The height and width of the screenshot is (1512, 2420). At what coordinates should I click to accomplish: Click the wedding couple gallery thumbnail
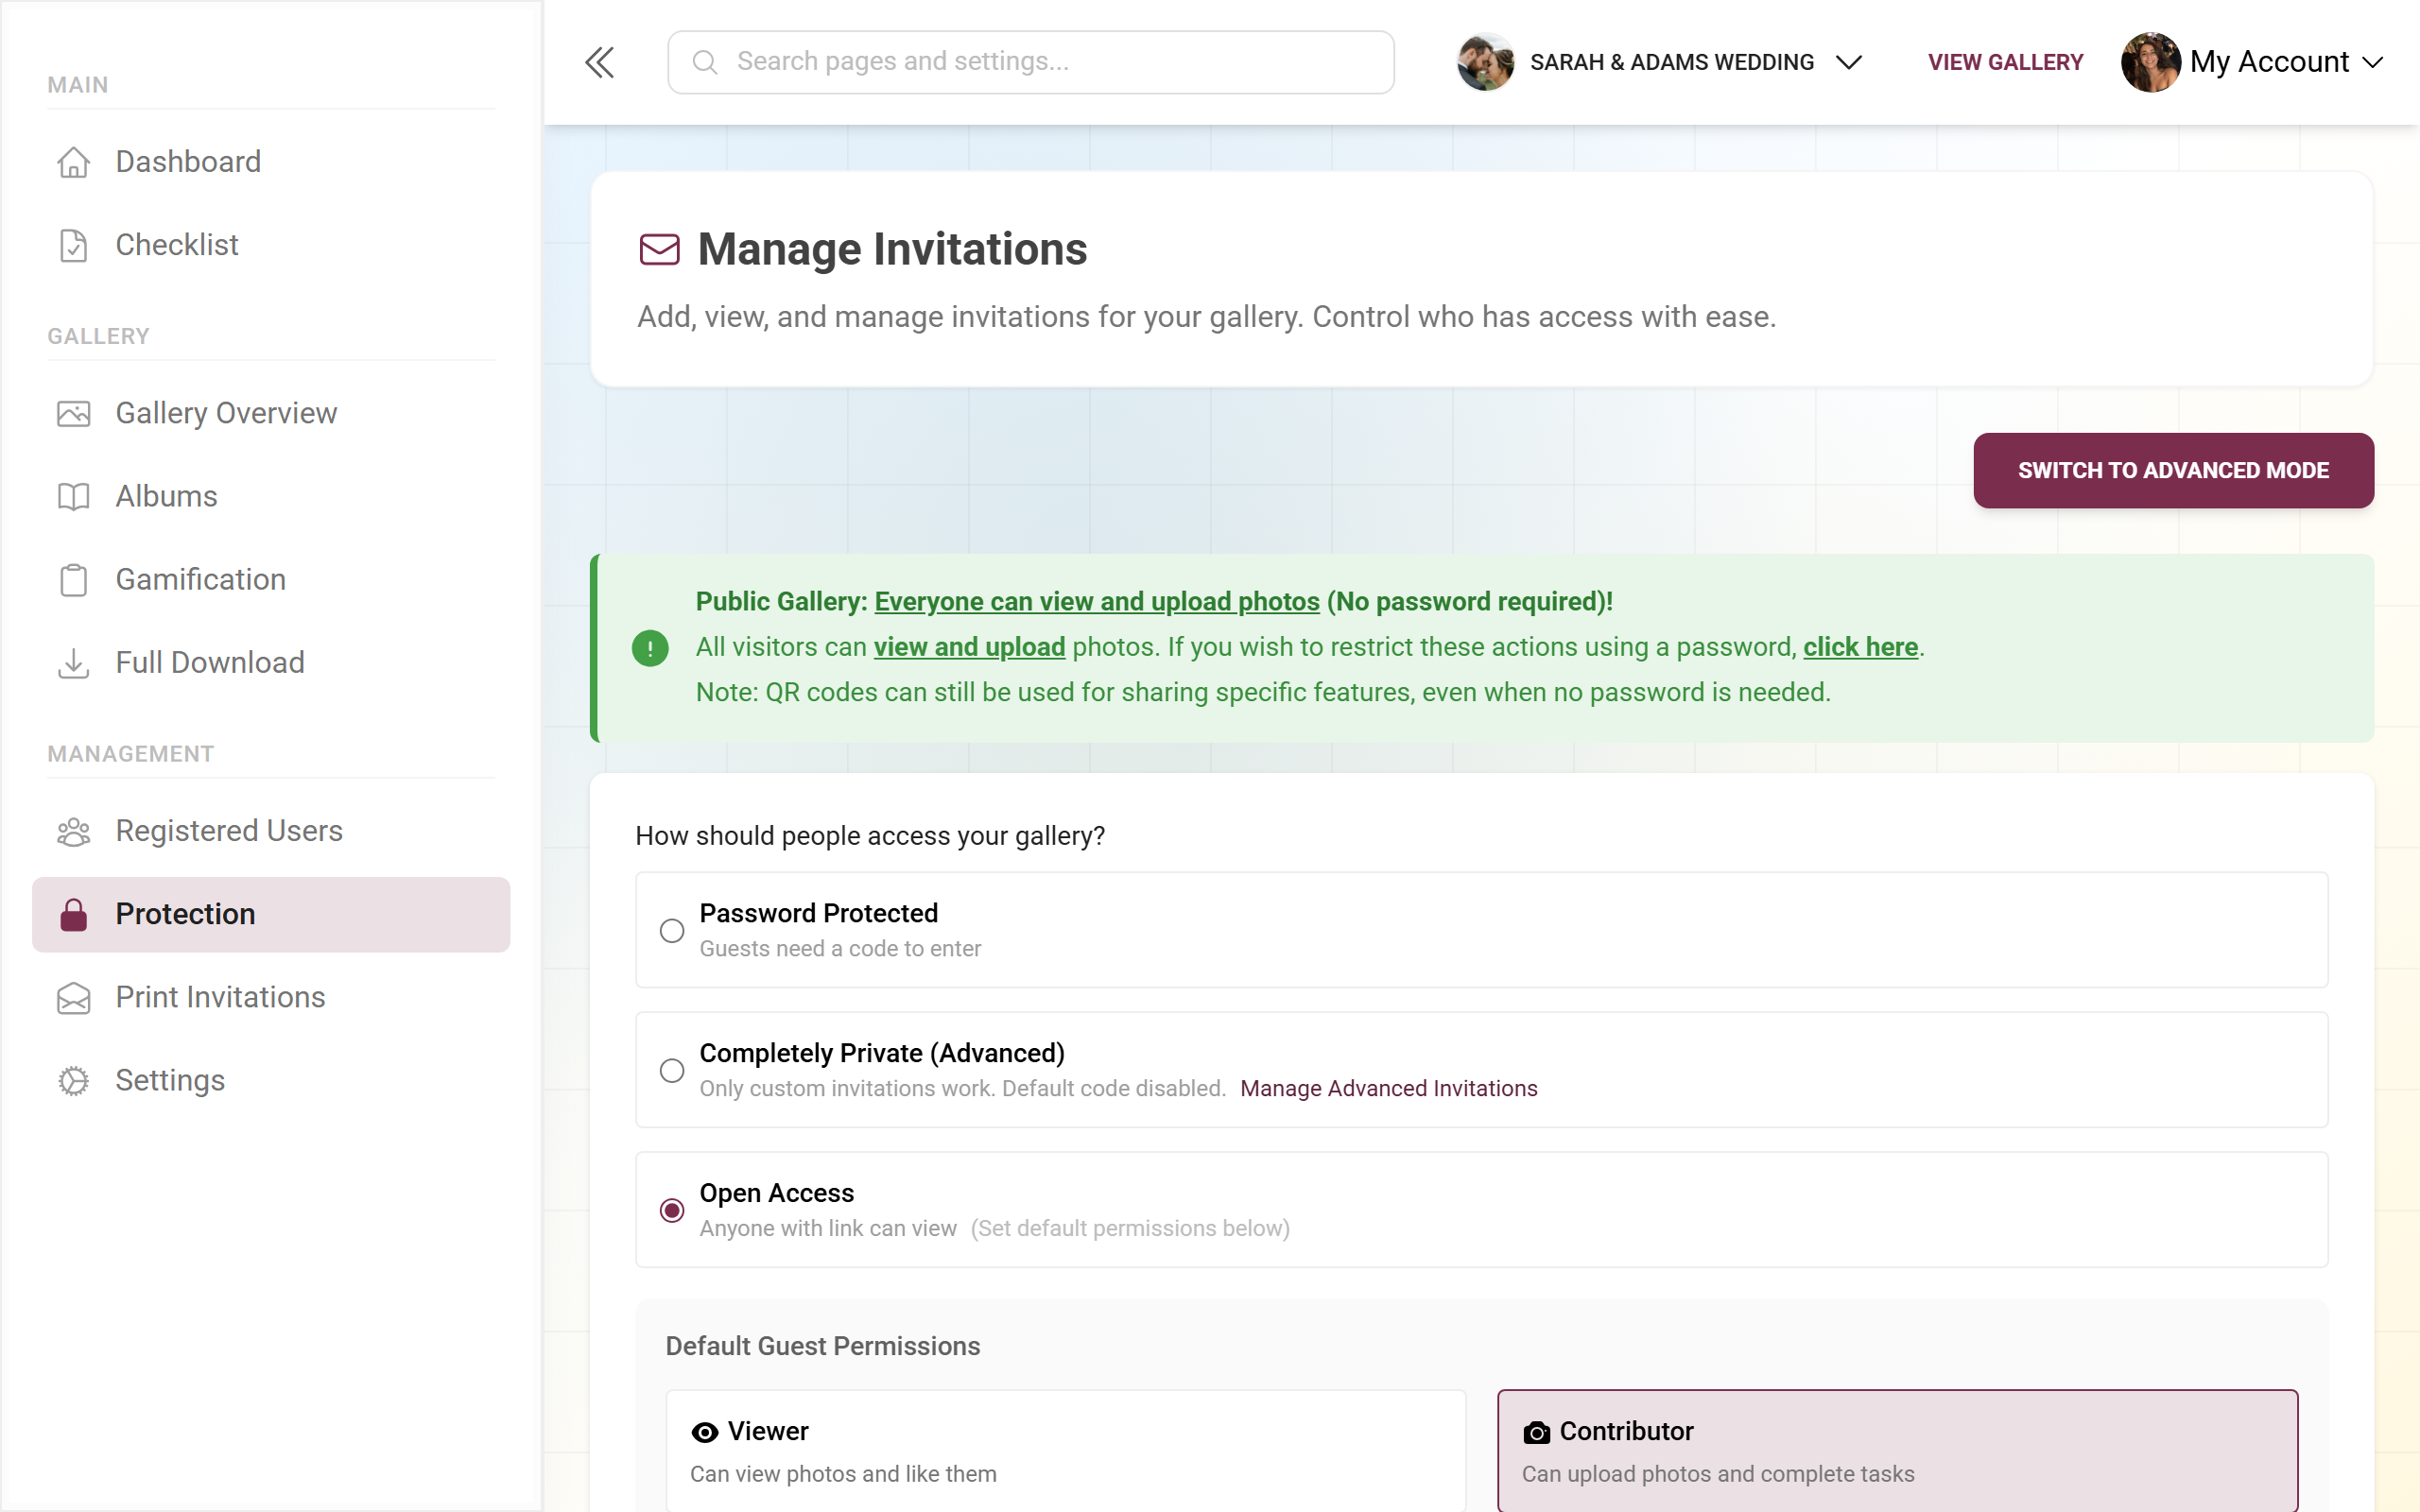pyautogui.click(x=1485, y=62)
